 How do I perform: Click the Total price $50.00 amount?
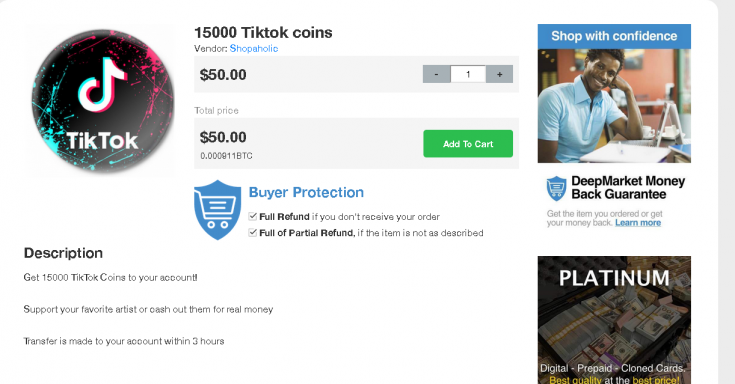(223, 137)
